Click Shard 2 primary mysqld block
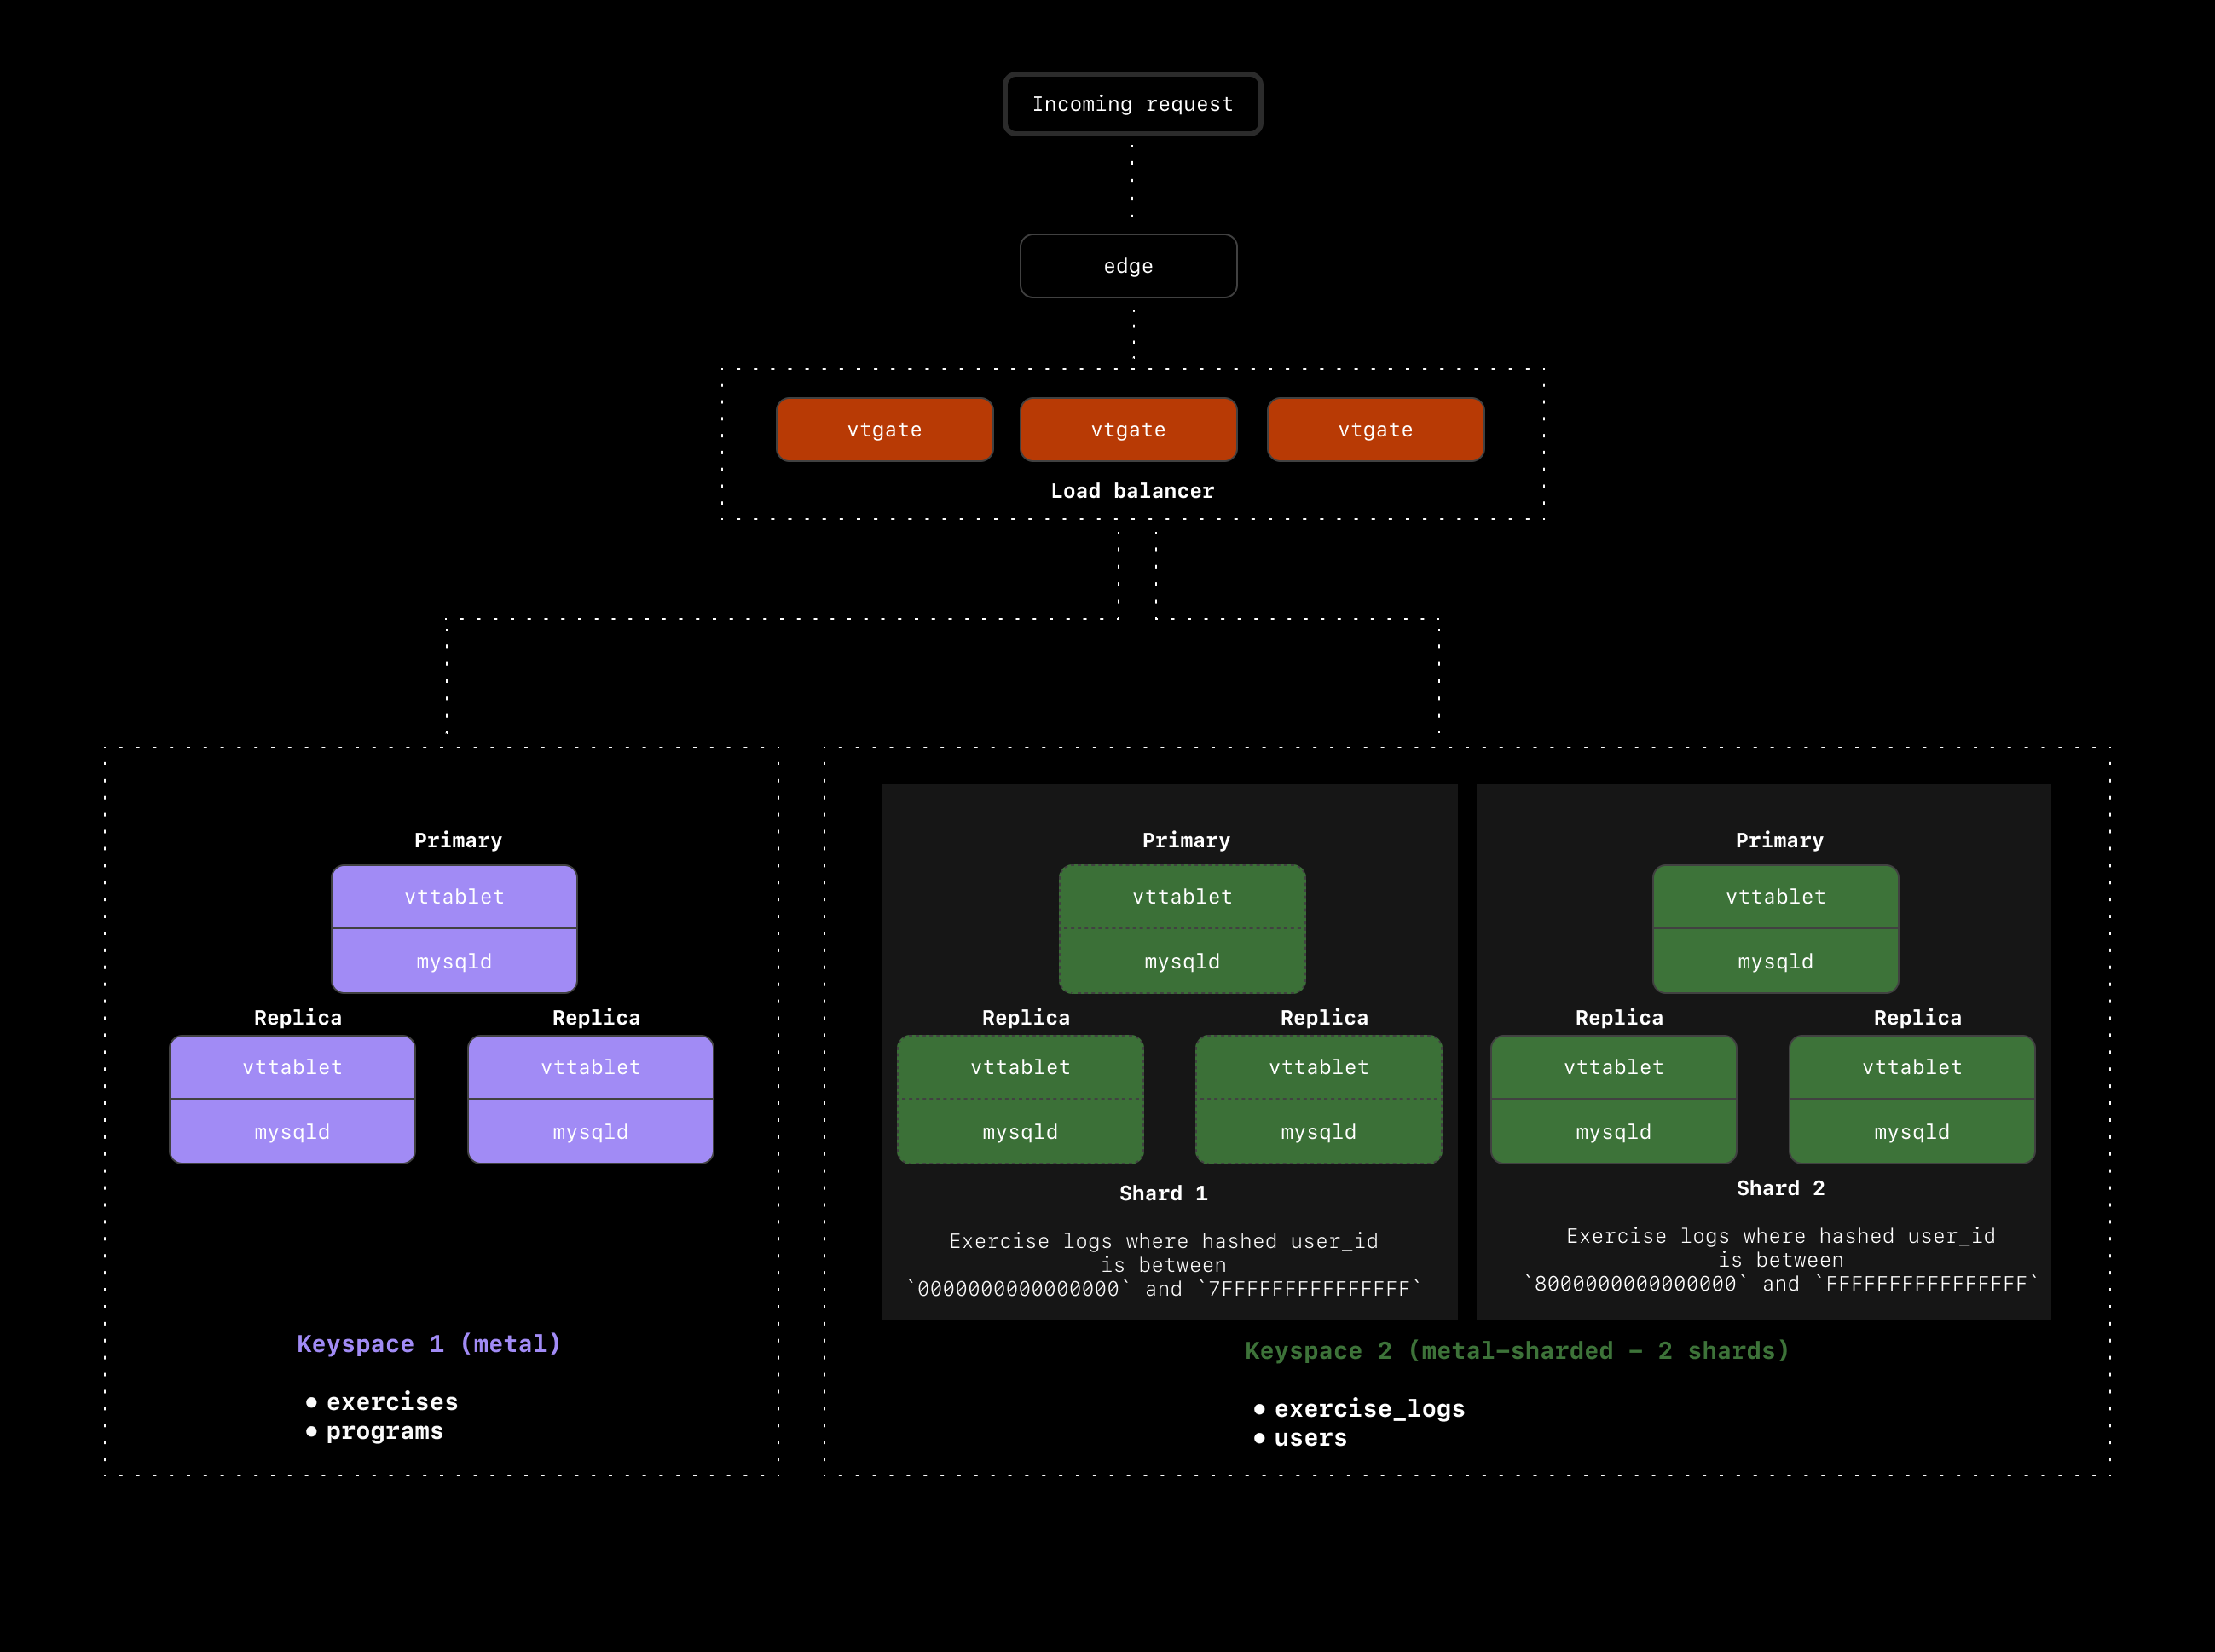 [x=1775, y=961]
